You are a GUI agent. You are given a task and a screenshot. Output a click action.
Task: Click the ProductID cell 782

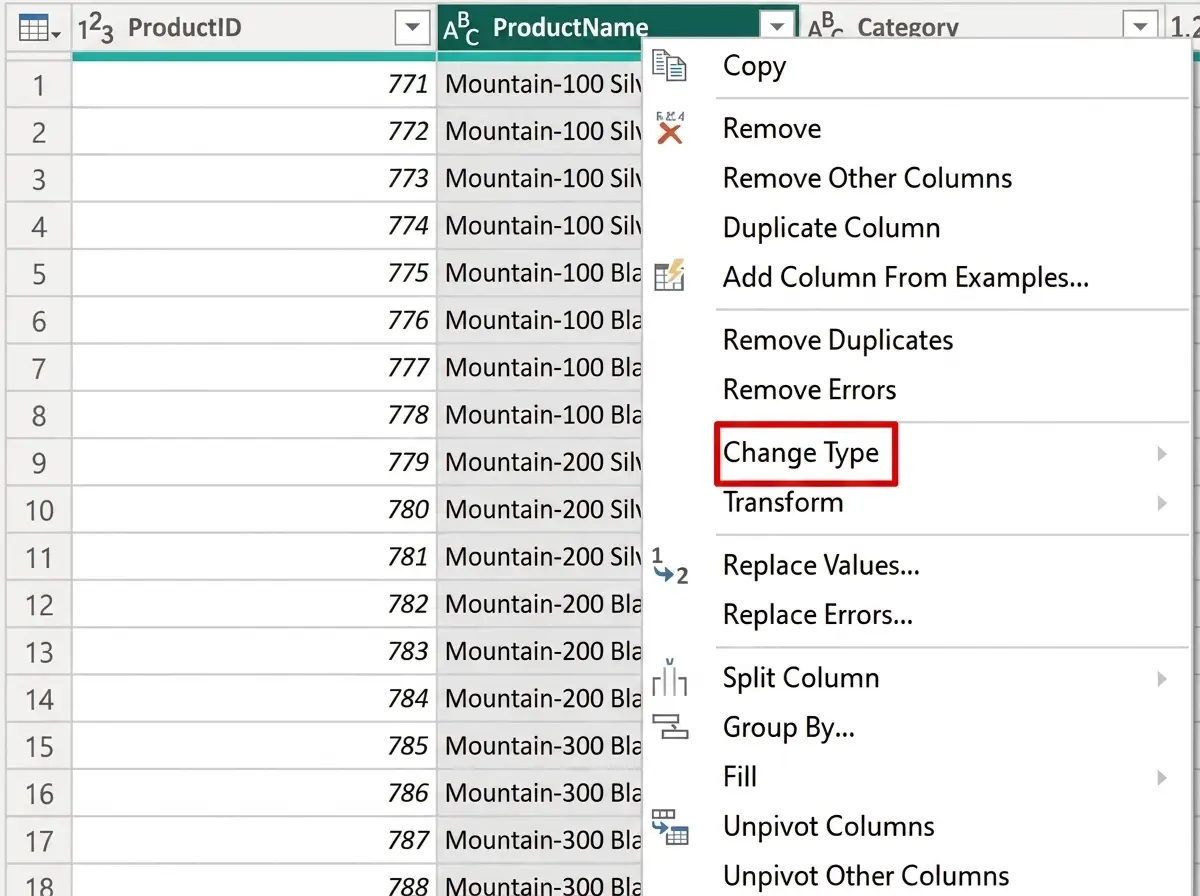[x=254, y=605]
